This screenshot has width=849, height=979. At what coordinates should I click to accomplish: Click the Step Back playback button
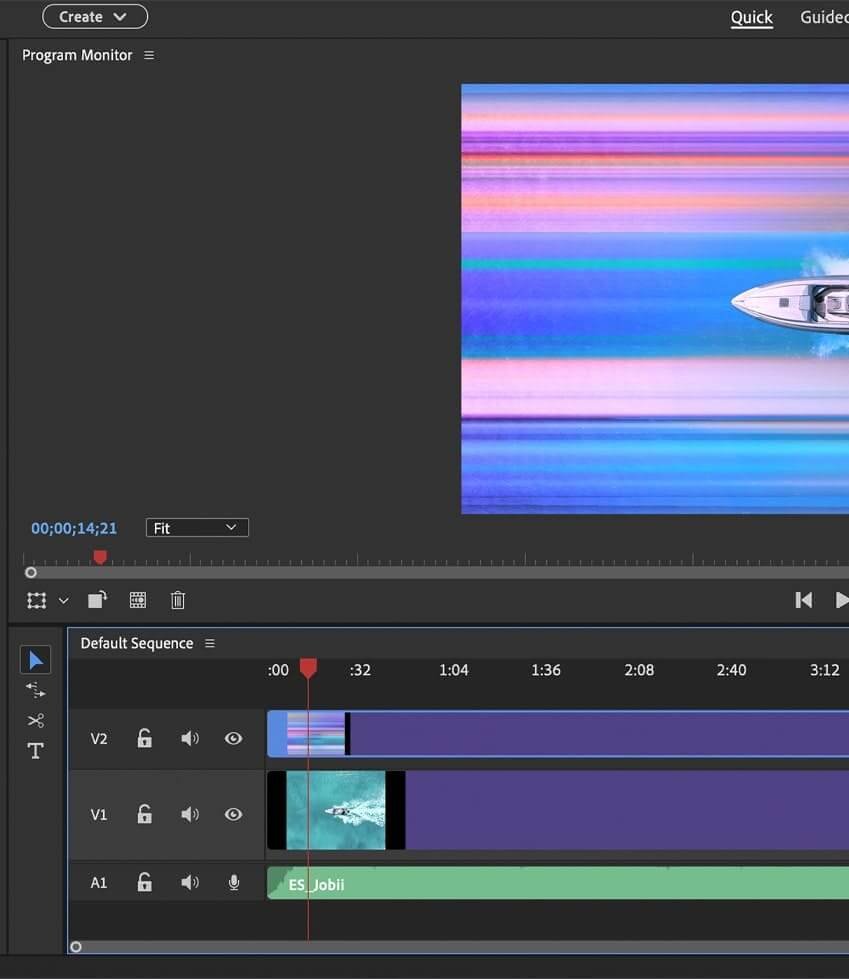(803, 600)
